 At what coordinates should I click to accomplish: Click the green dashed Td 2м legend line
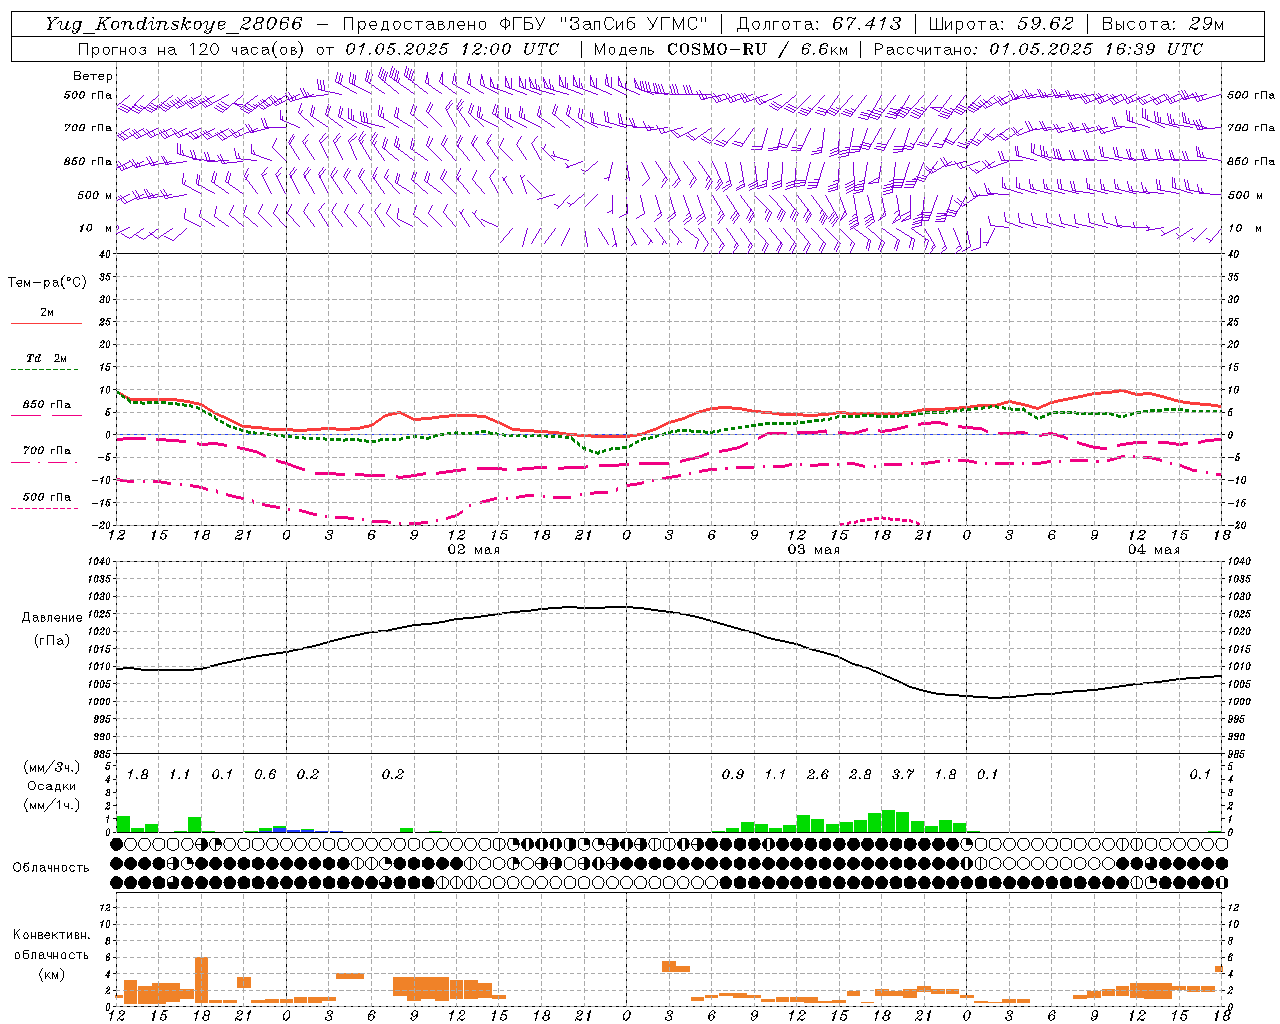coord(45,369)
